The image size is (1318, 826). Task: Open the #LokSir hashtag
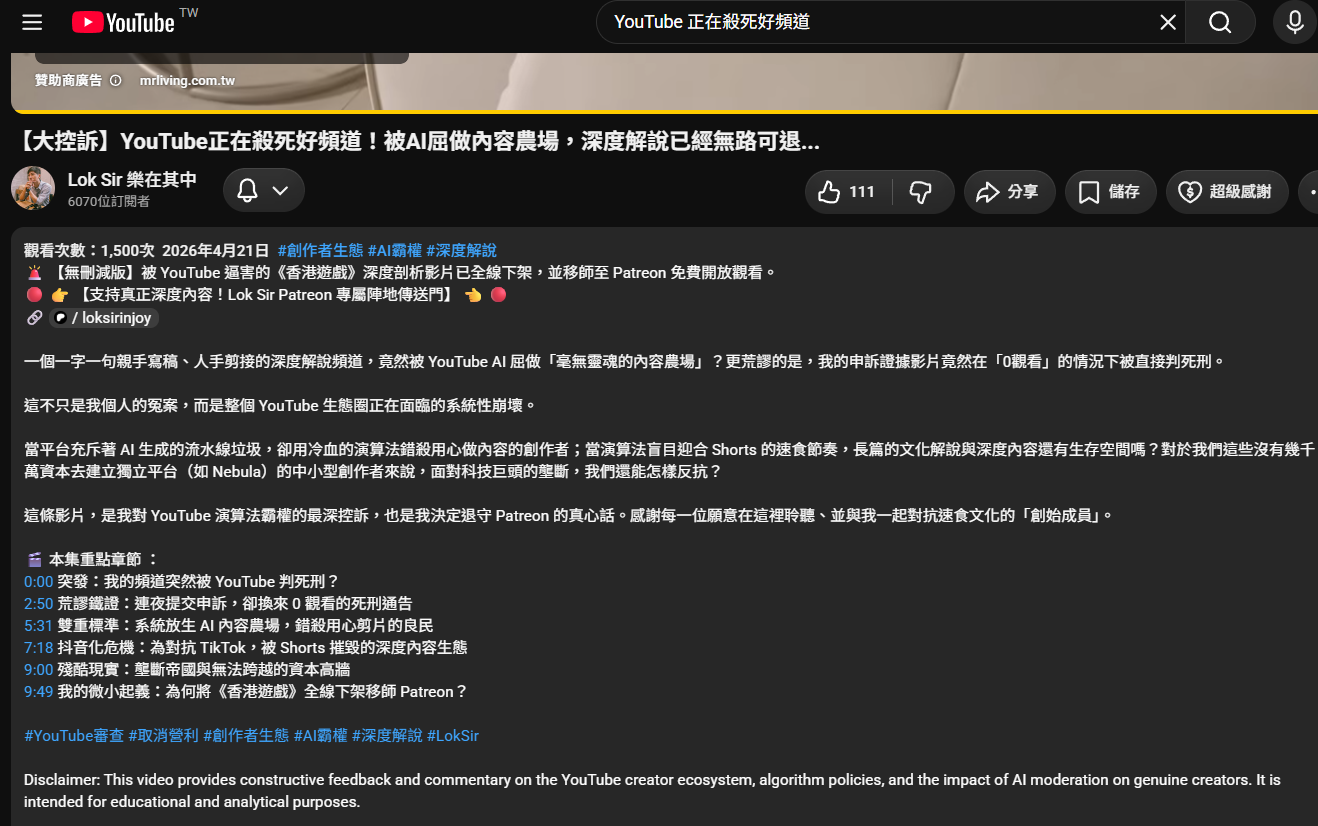(x=453, y=735)
